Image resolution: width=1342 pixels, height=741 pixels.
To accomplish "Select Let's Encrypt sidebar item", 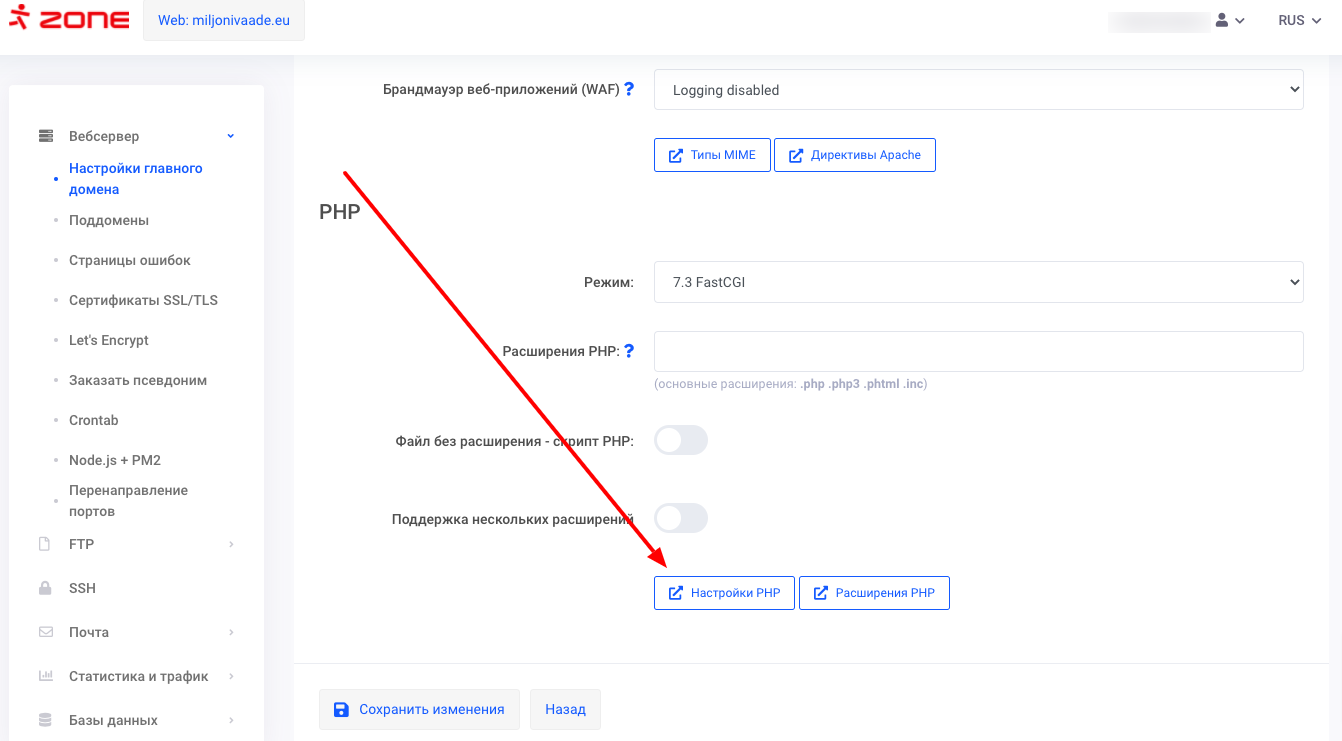I will click(109, 340).
